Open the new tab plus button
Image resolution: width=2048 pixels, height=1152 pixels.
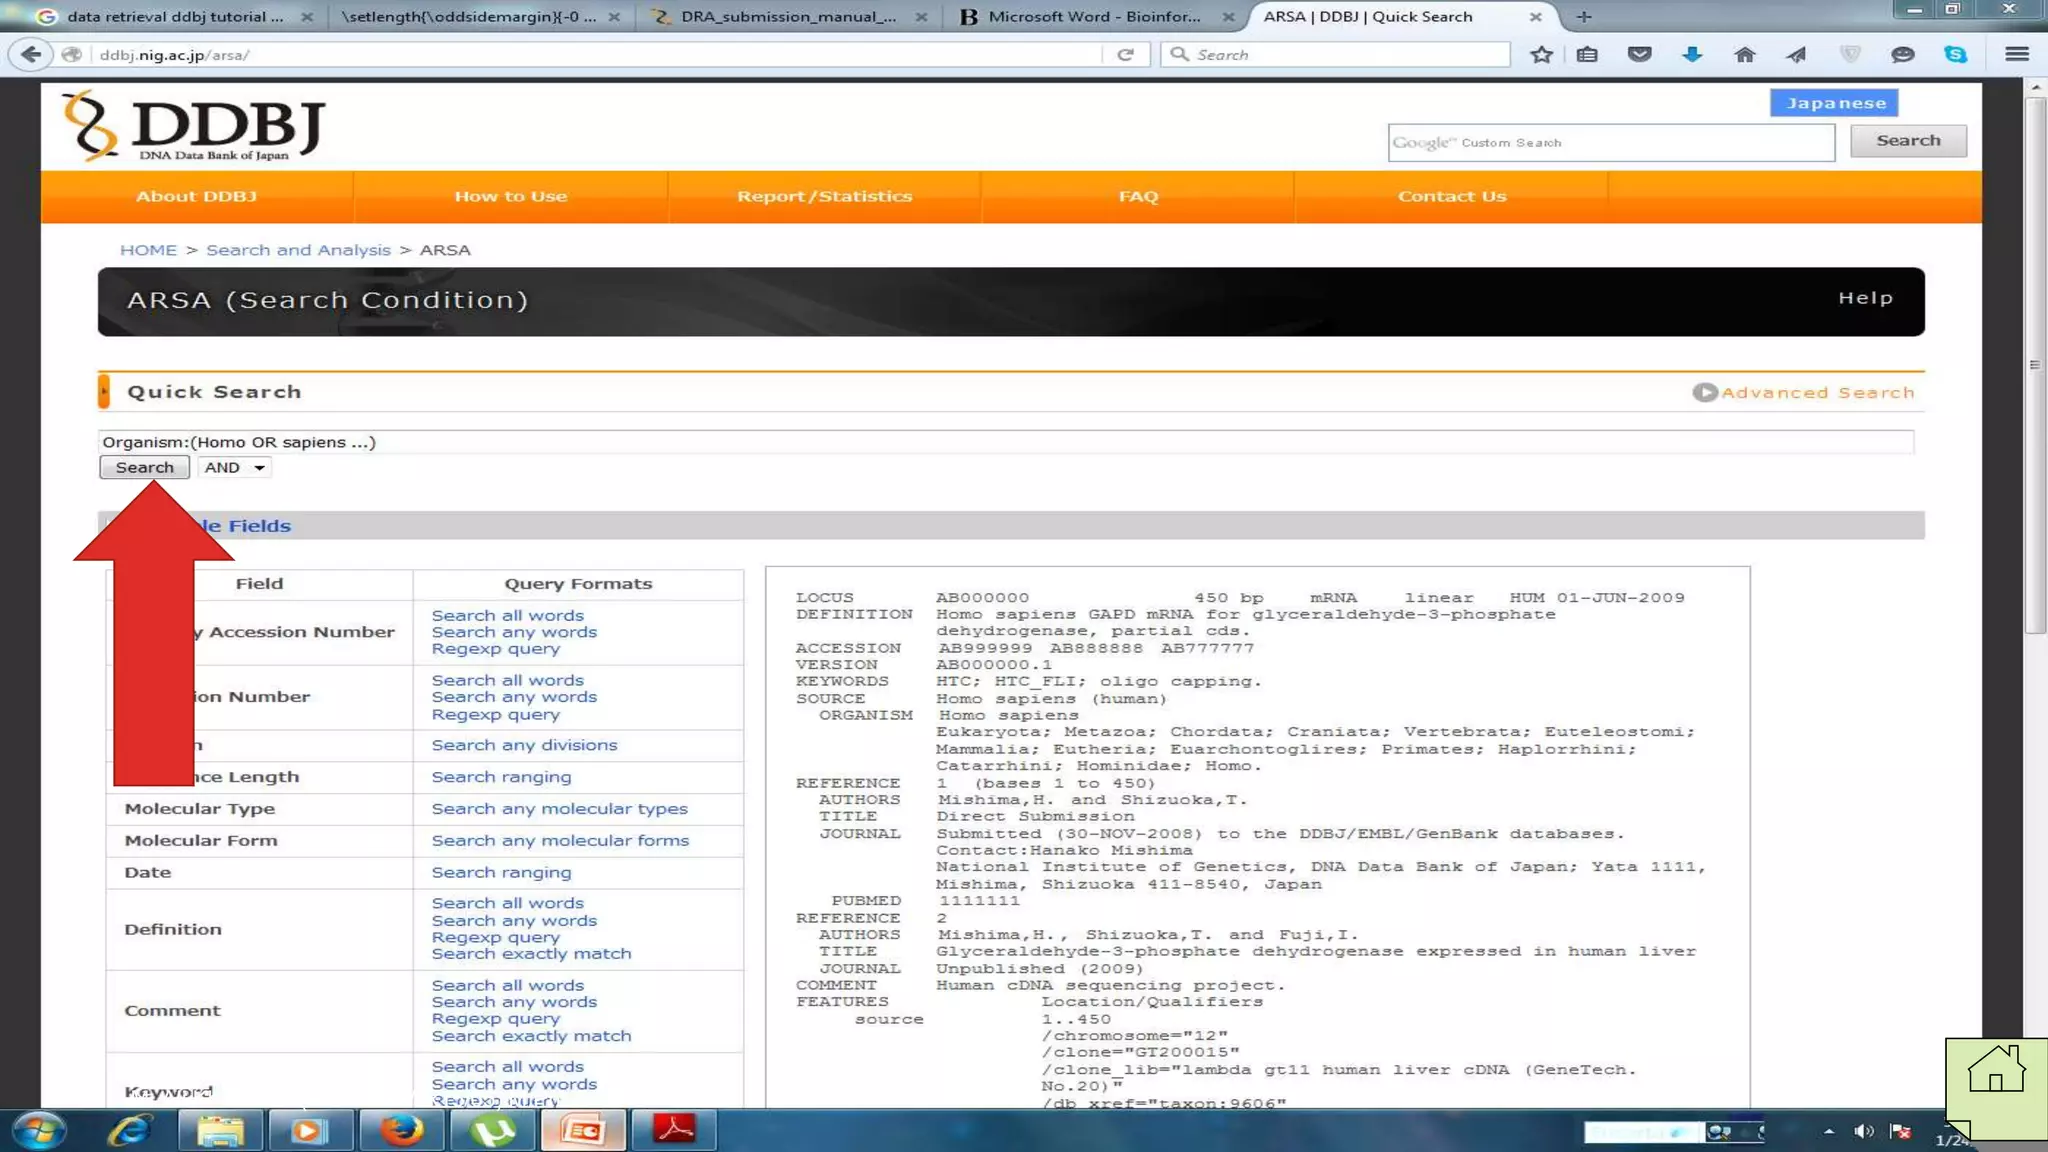click(x=1584, y=16)
